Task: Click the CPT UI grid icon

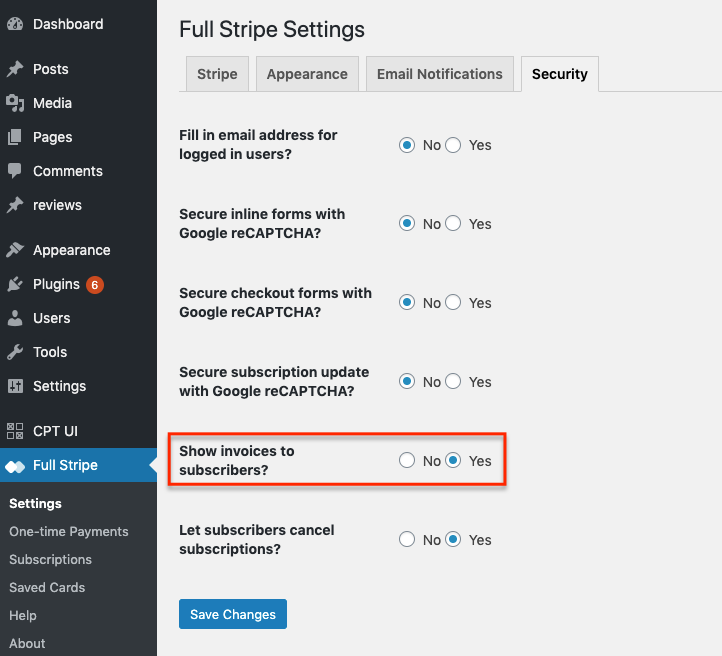Action: (x=15, y=431)
